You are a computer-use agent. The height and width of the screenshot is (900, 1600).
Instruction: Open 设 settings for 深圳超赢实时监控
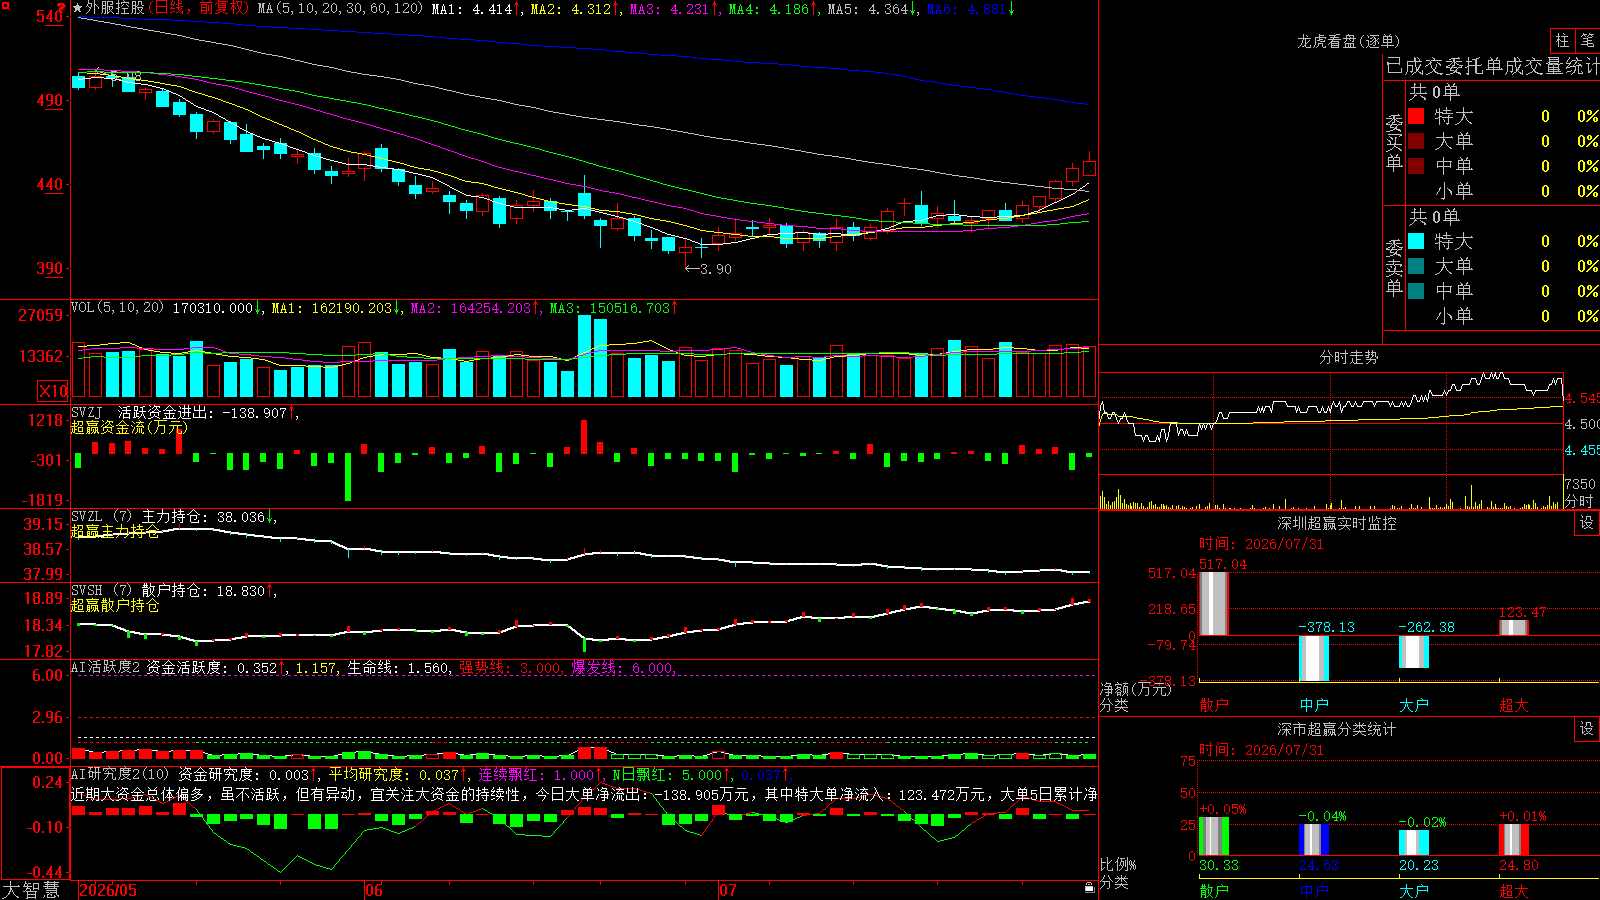pyautogui.click(x=1587, y=523)
